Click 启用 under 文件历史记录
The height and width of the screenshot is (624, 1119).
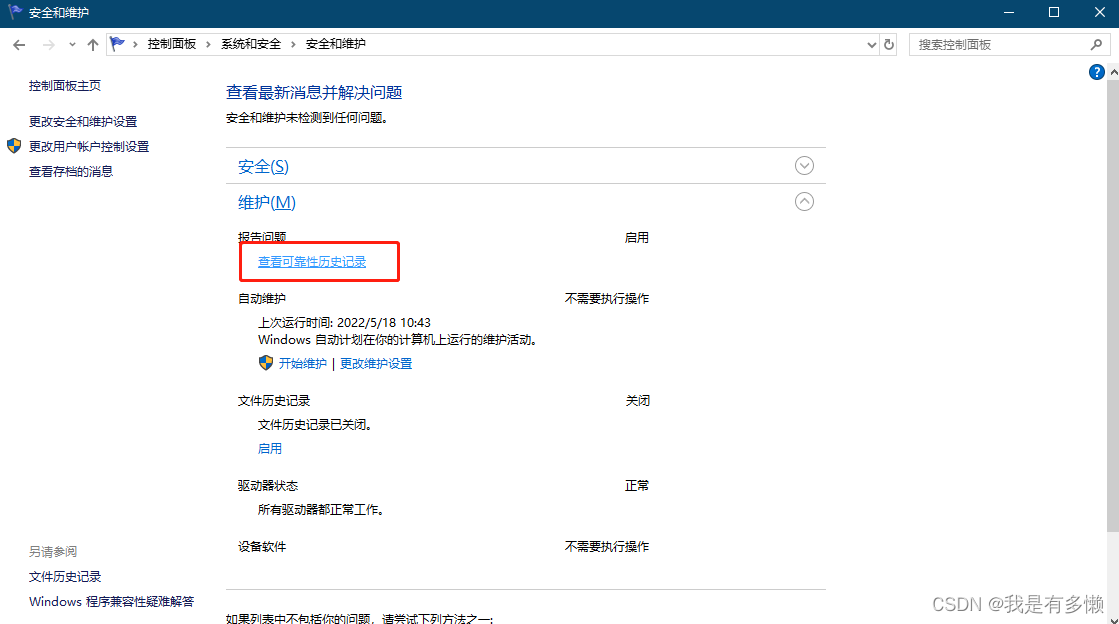(270, 448)
